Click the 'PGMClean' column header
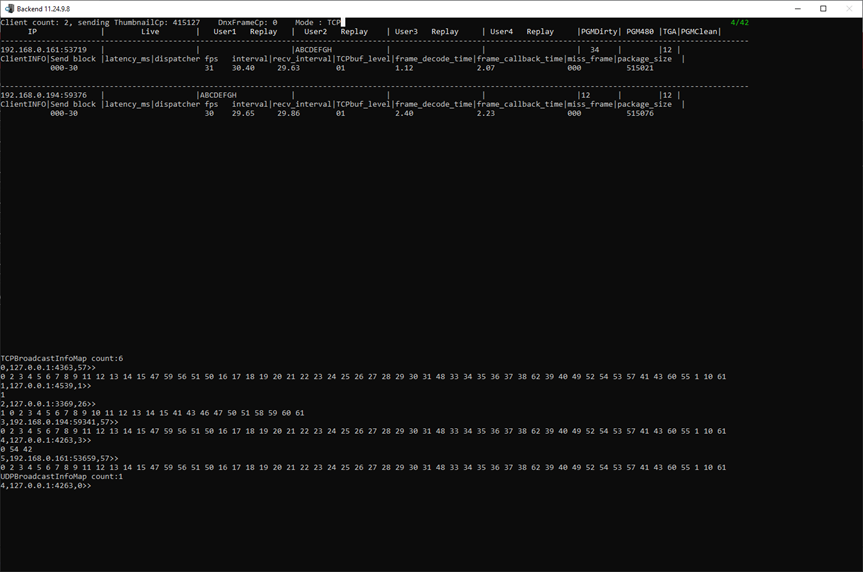The image size is (863, 572). click(699, 31)
